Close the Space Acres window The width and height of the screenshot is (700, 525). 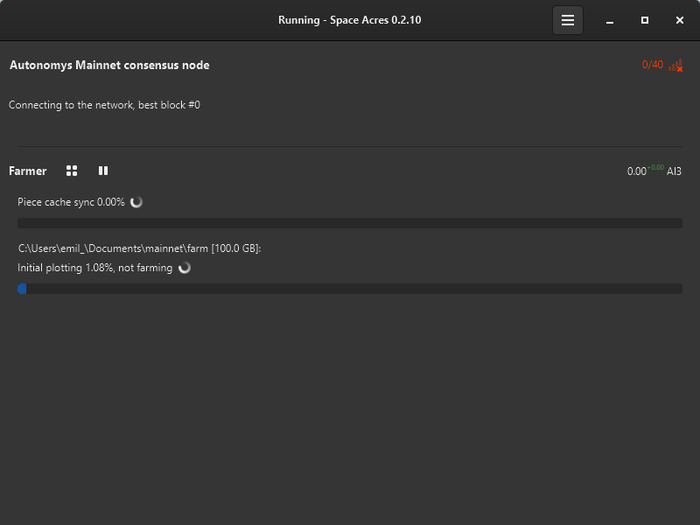pyautogui.click(x=680, y=20)
